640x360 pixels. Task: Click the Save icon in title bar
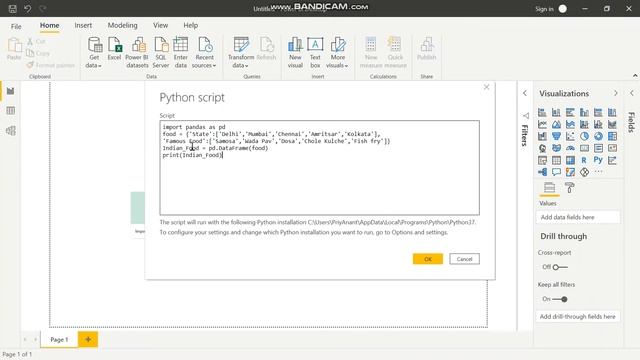point(13,9)
